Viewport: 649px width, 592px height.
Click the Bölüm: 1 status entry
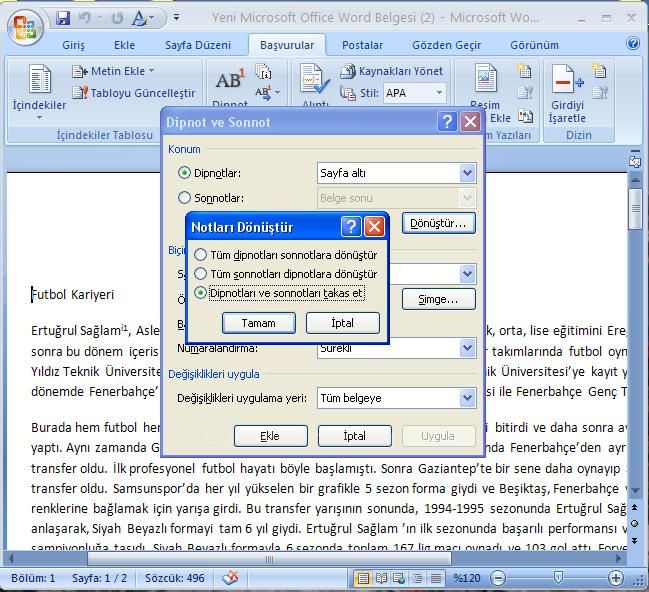click(x=33, y=578)
